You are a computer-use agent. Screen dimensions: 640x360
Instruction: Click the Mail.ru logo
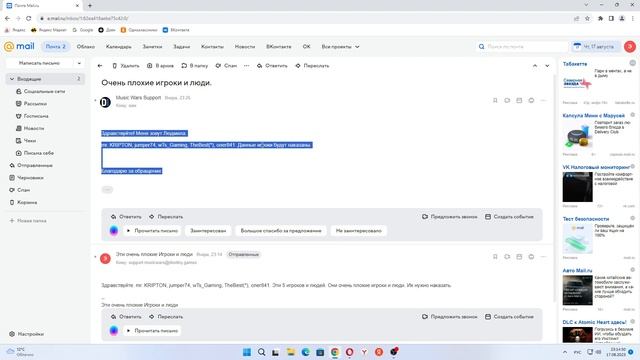pos(19,47)
